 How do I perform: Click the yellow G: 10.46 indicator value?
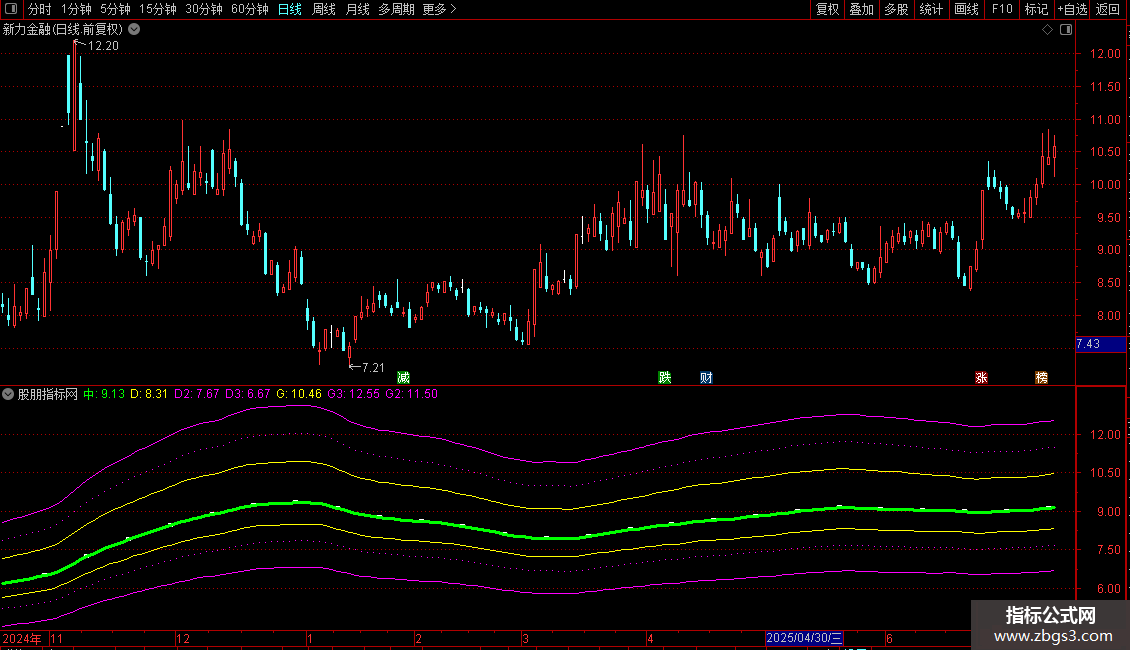299,394
